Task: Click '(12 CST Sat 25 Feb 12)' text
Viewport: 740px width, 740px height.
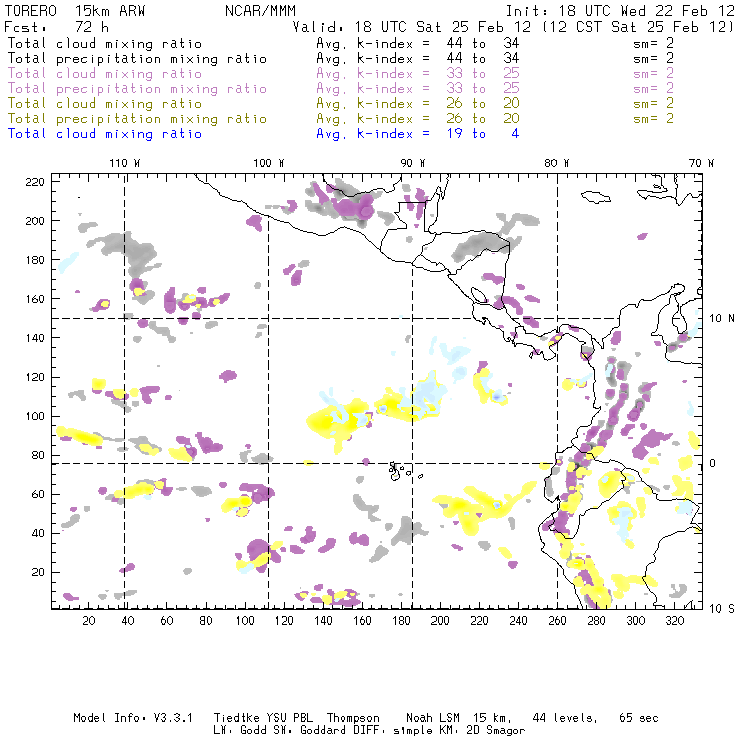Action: tap(638, 27)
